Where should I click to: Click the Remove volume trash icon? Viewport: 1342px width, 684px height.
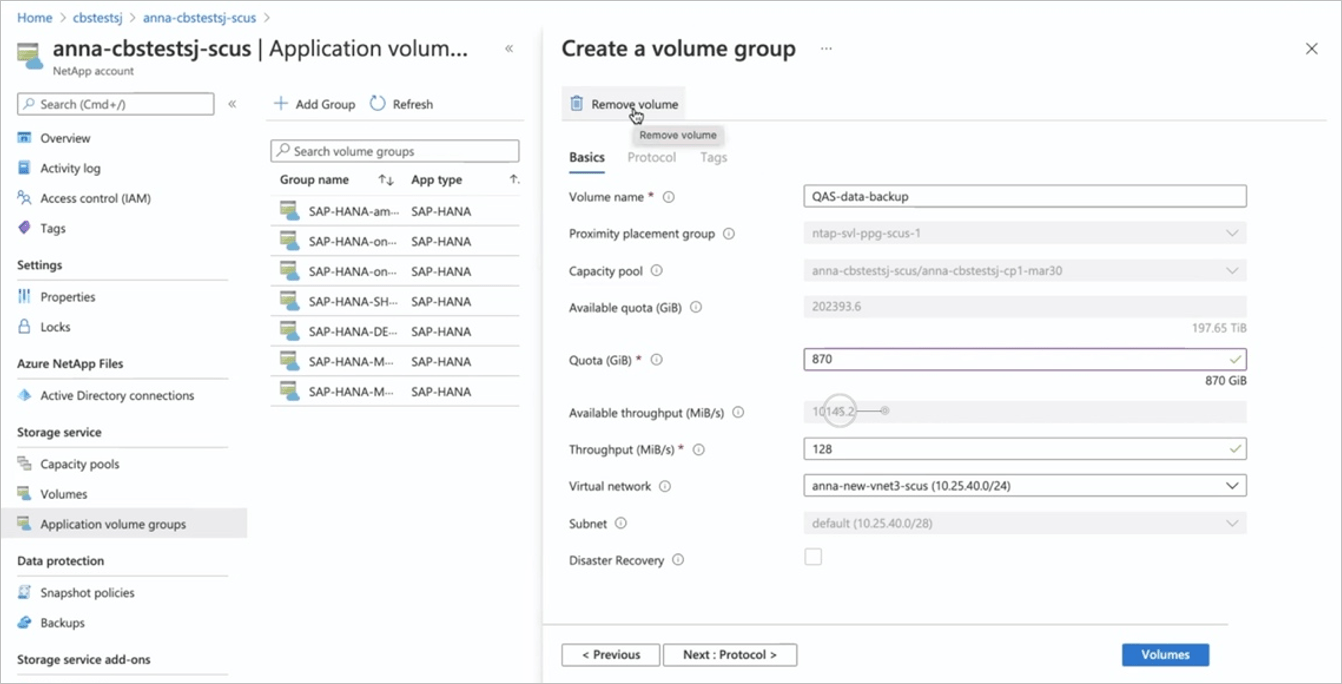578,103
